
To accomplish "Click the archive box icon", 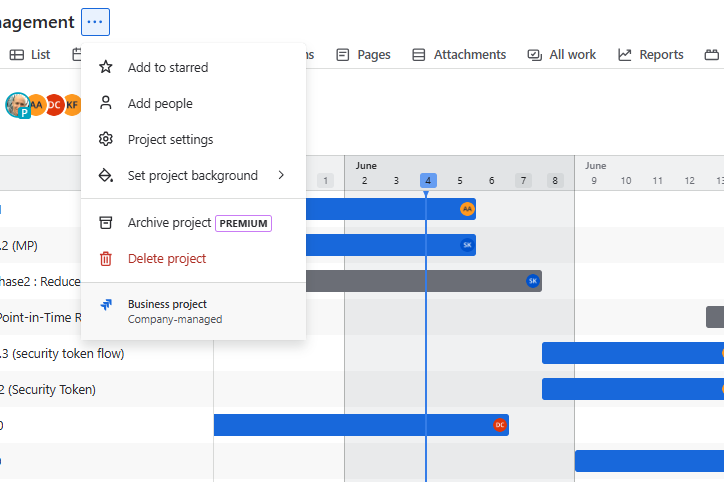I will pyautogui.click(x=106, y=223).
